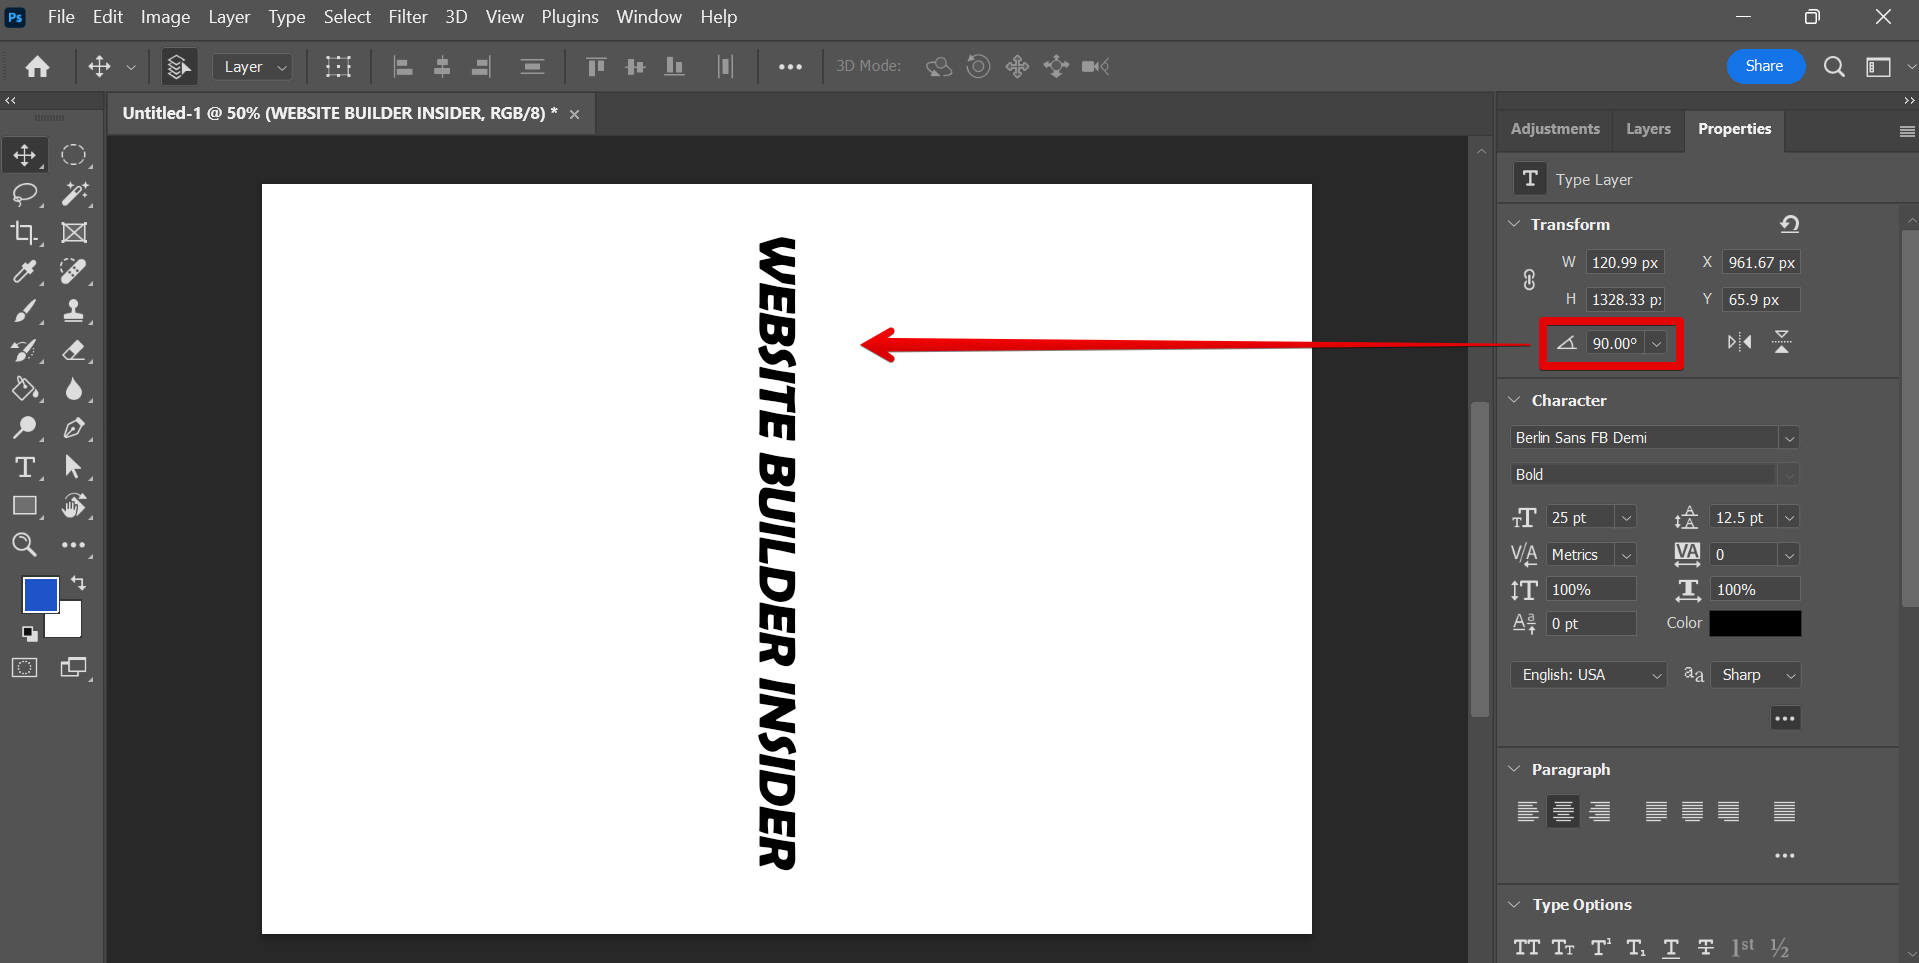This screenshot has width=1919, height=963.
Task: Activate the Zoom tool
Action: 24,545
